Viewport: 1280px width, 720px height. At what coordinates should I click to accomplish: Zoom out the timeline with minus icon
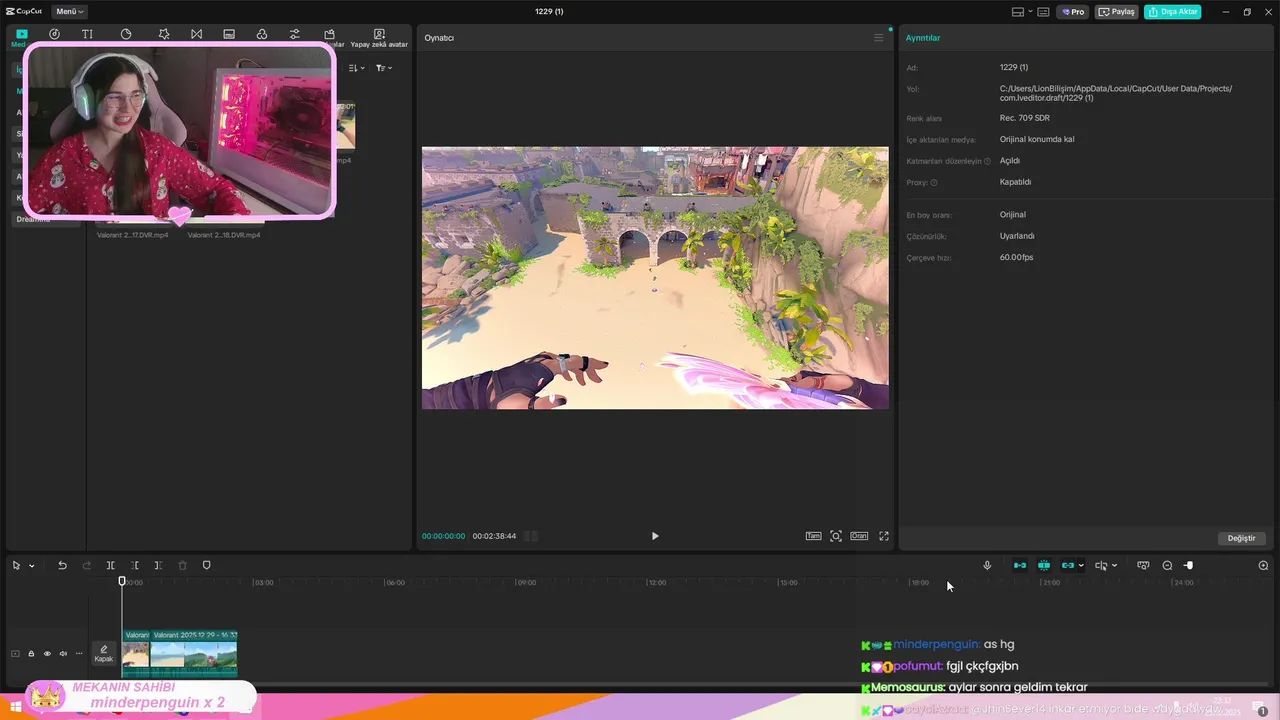(1167, 565)
